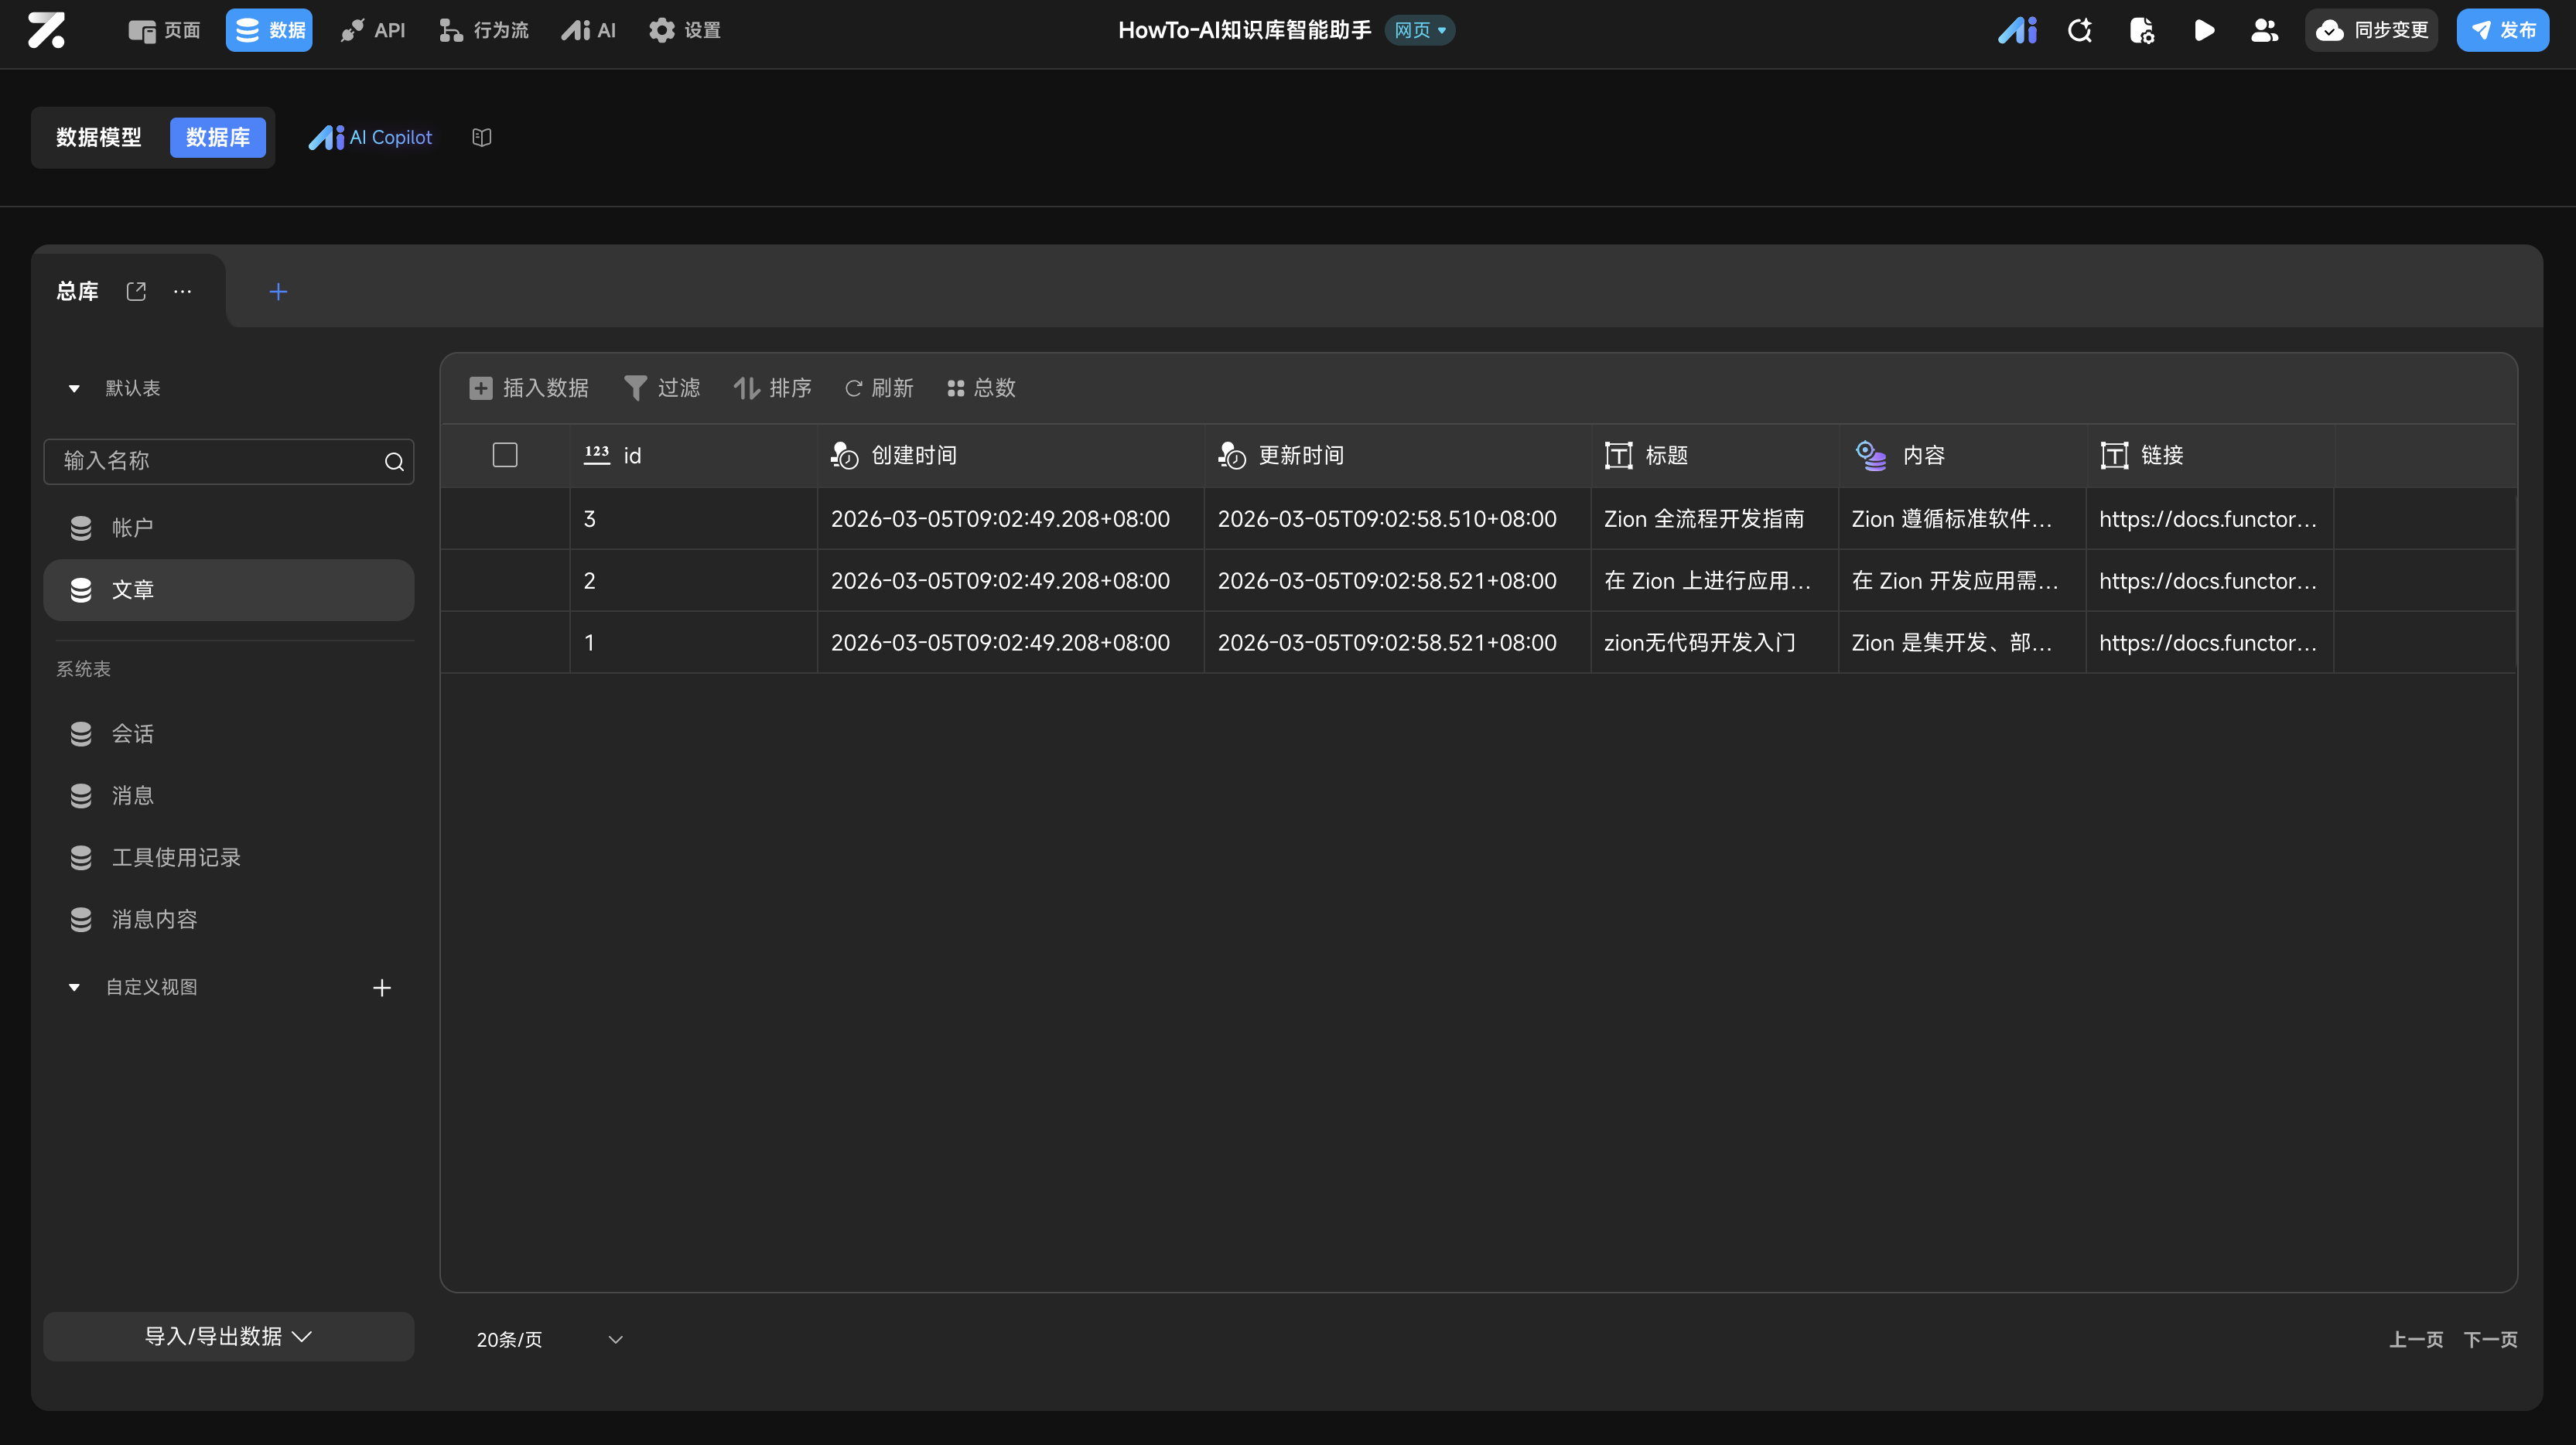Click the preview play icon
This screenshot has height=1445, width=2576.
tap(2203, 30)
